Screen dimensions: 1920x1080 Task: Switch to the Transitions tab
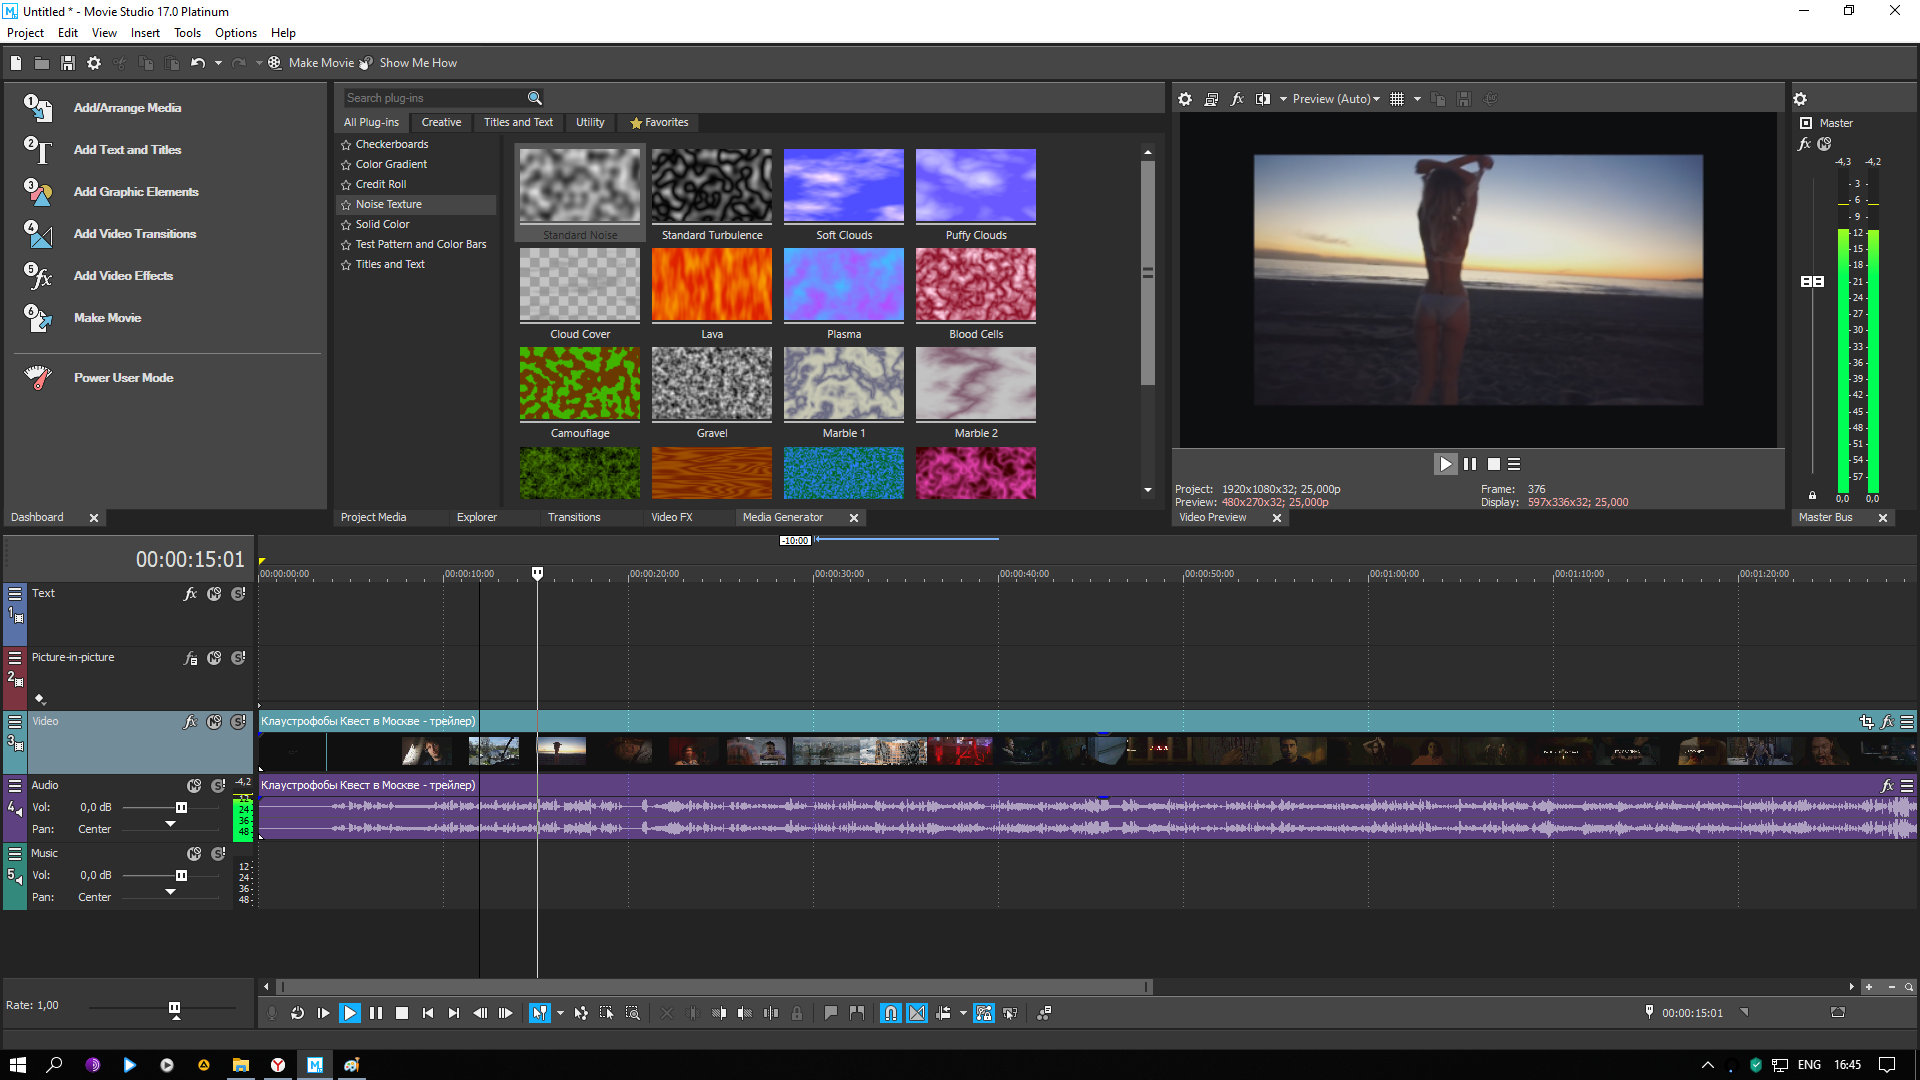[574, 518]
